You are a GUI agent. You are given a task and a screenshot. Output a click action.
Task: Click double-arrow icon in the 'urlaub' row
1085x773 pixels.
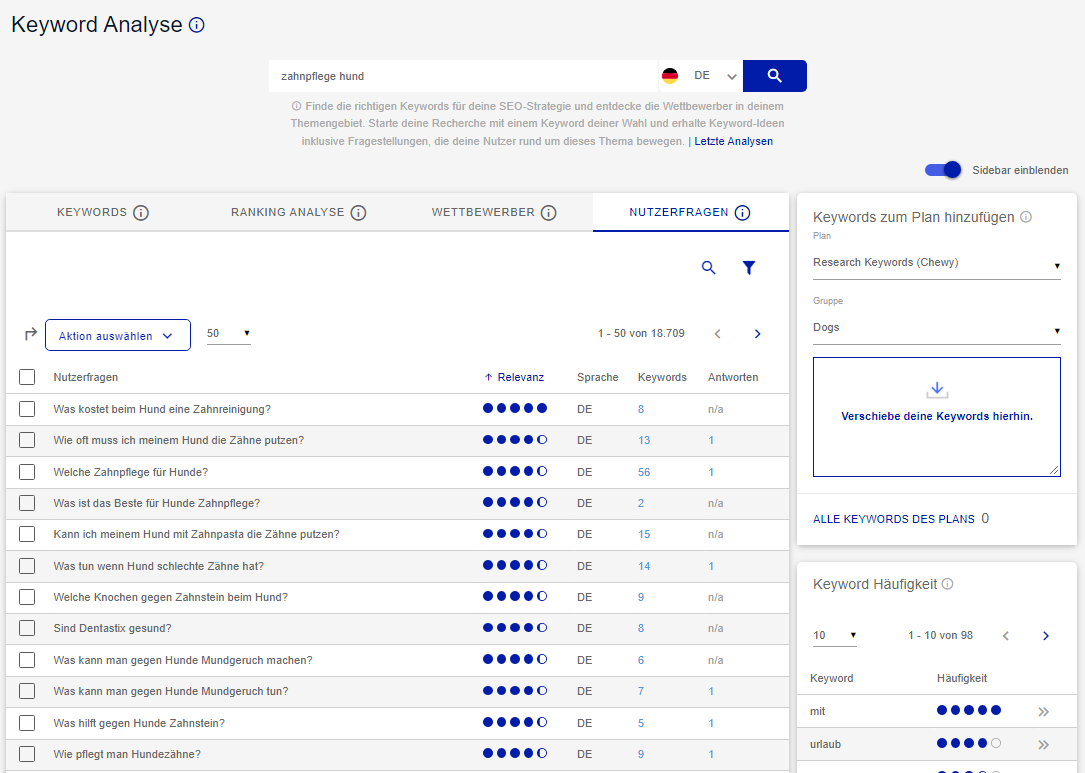(1043, 745)
